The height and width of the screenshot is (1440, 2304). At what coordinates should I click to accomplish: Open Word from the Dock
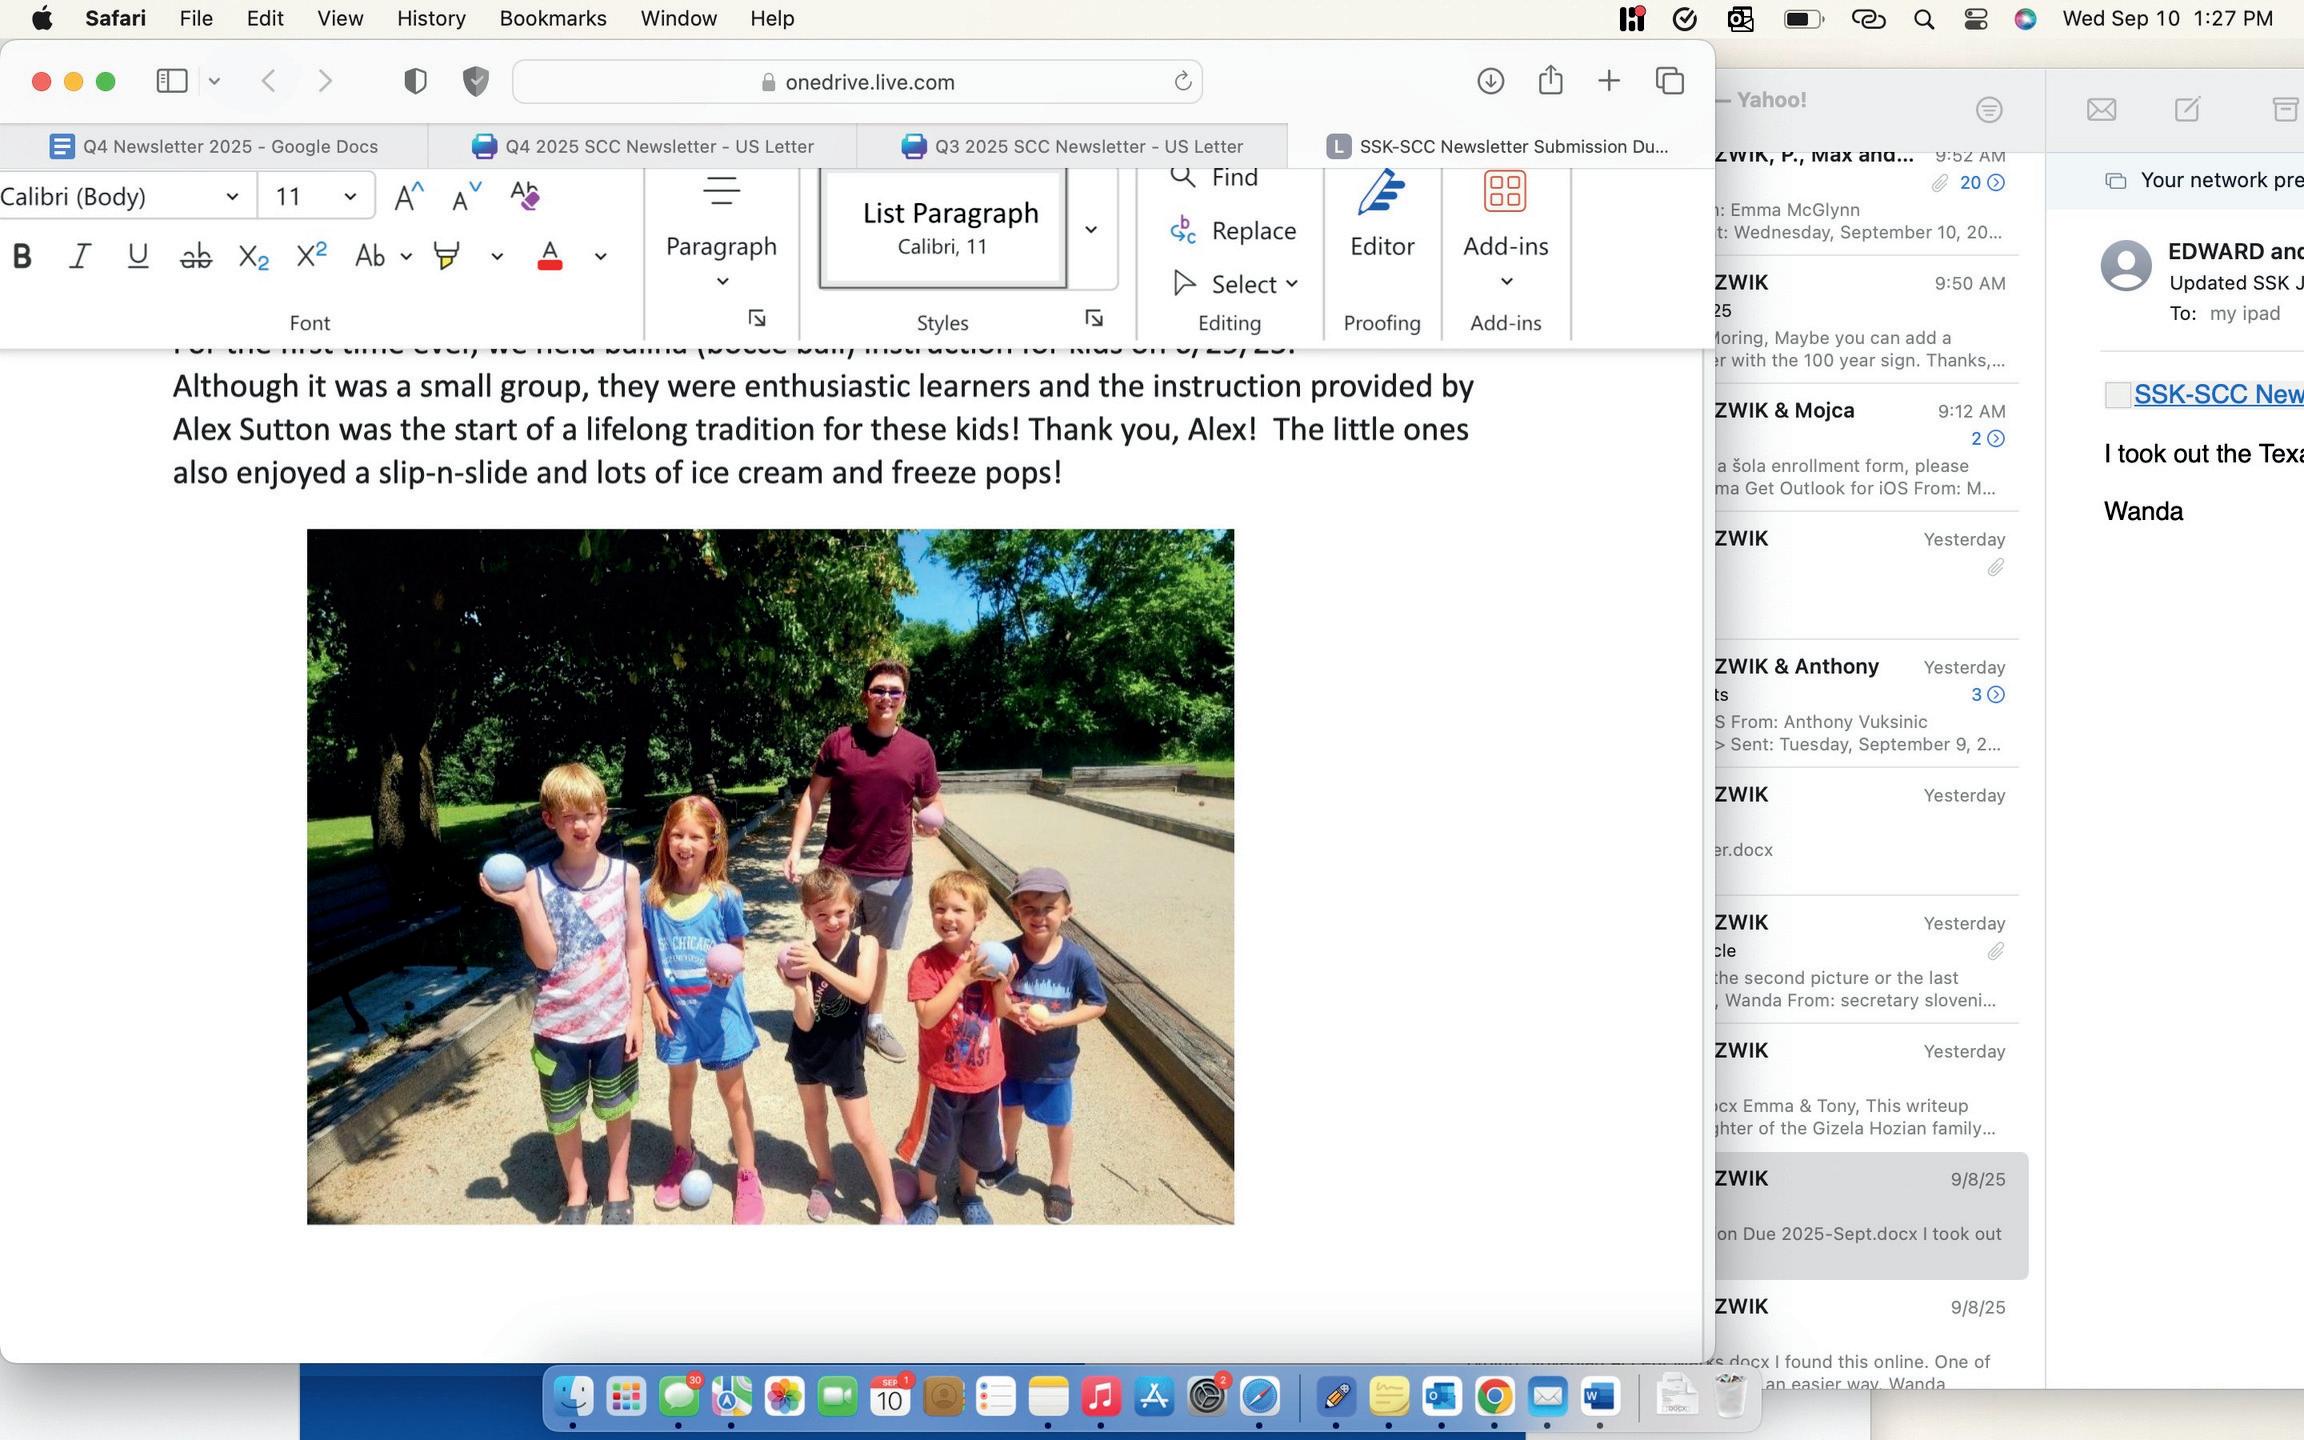click(x=1599, y=1396)
